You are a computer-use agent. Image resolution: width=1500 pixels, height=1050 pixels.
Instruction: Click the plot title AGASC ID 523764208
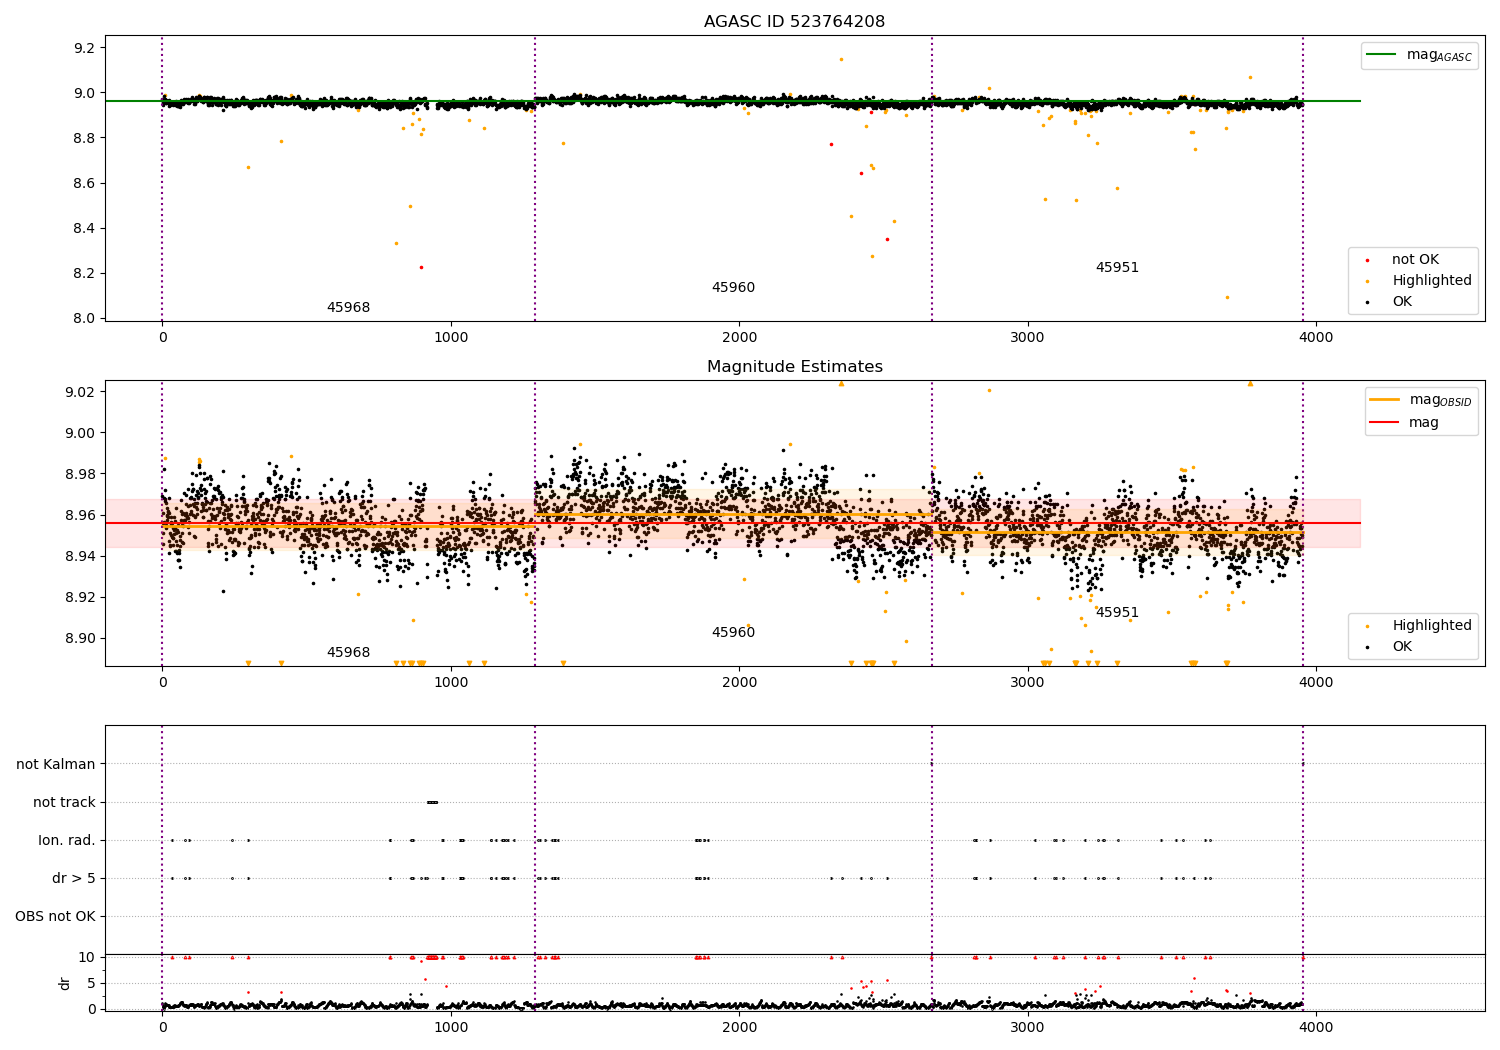click(794, 22)
